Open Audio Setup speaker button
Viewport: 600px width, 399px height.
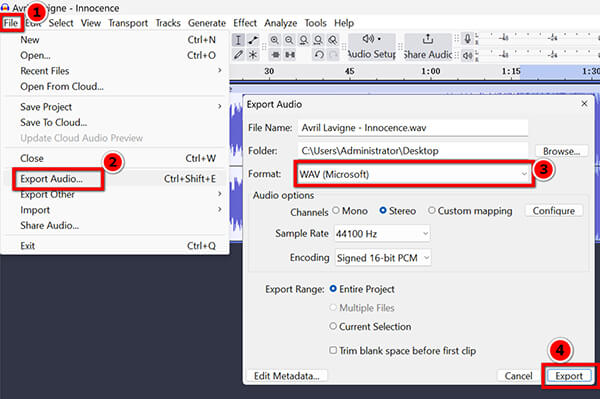pos(372,47)
